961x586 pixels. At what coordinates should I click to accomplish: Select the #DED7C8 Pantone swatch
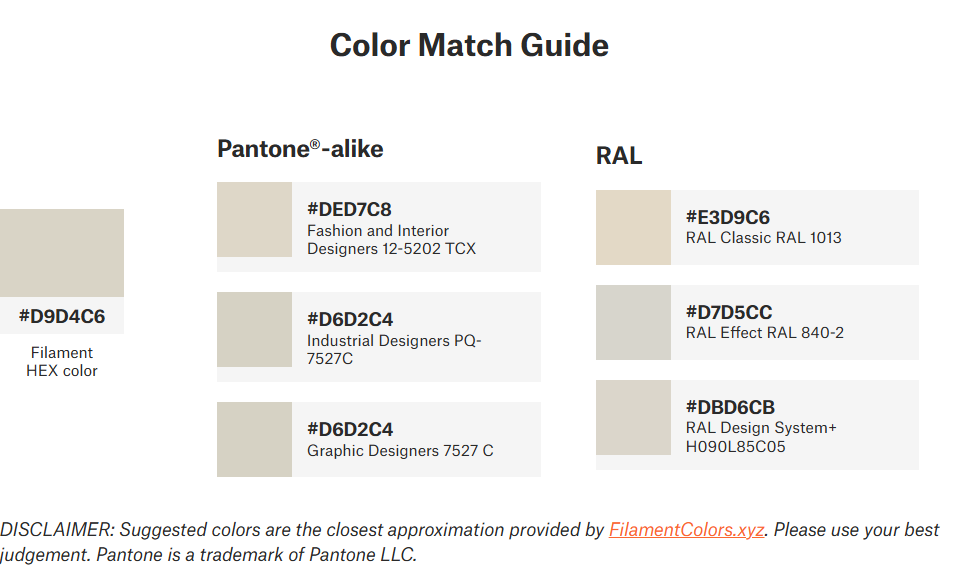click(254, 219)
